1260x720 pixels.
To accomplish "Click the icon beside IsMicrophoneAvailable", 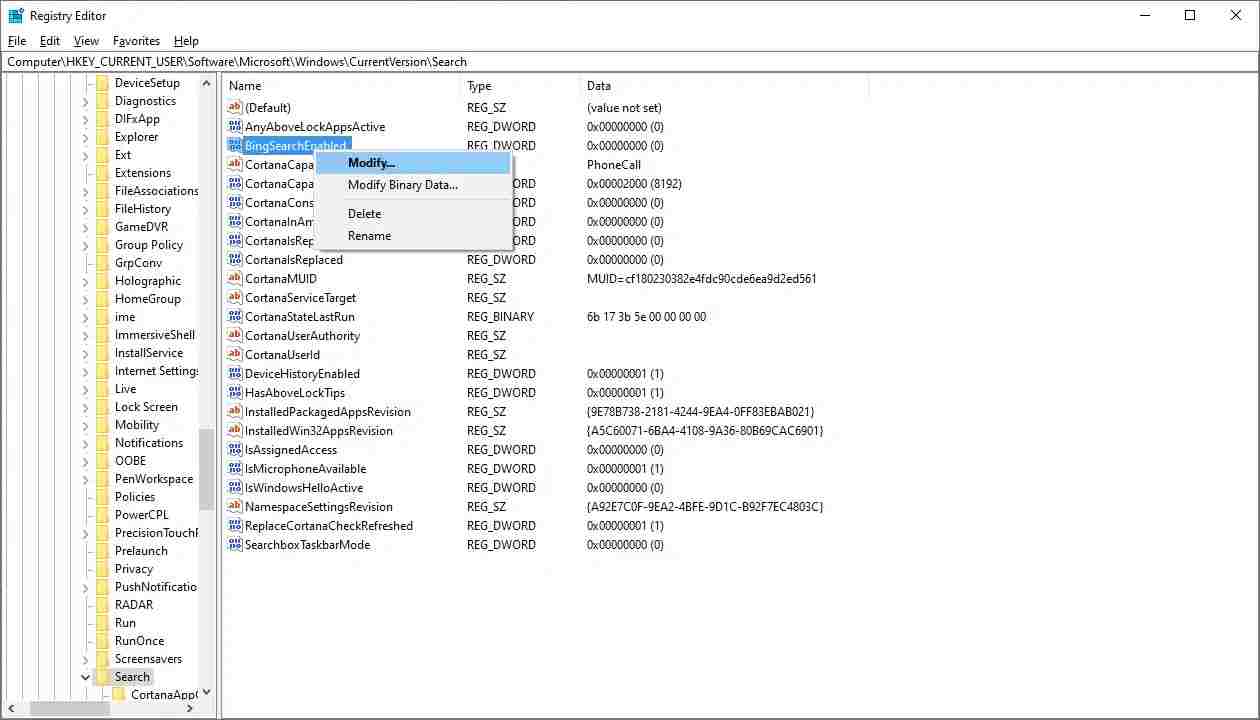I will point(236,468).
